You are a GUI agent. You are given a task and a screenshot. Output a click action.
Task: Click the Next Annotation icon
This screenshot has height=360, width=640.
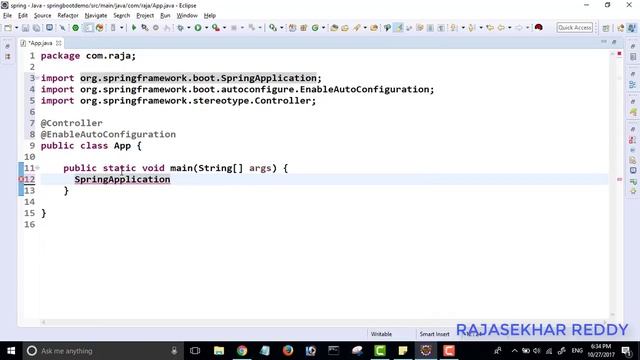pyautogui.click(x=454, y=28)
